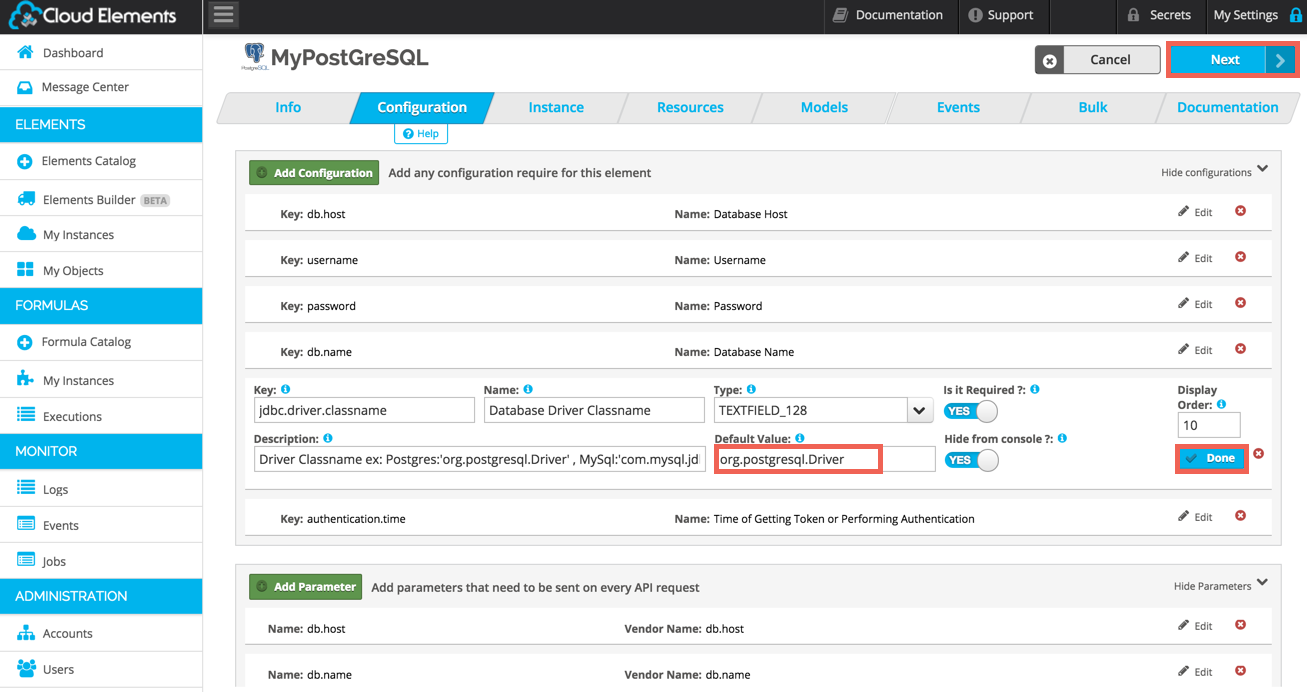Click the arrow beside Next button

tap(1280, 60)
